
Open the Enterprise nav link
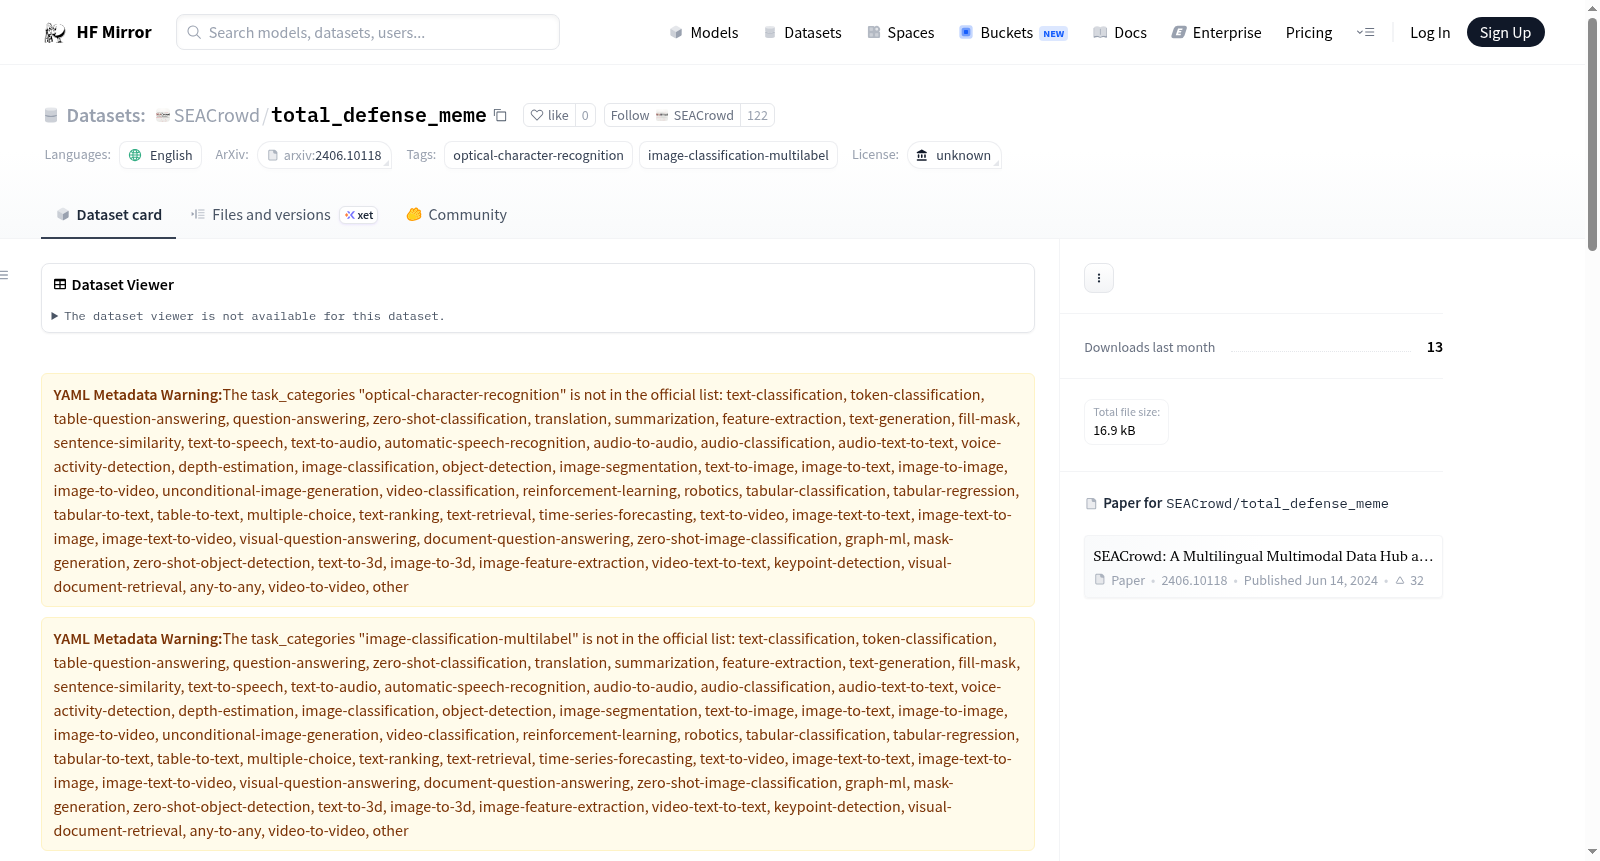[x=1216, y=32]
